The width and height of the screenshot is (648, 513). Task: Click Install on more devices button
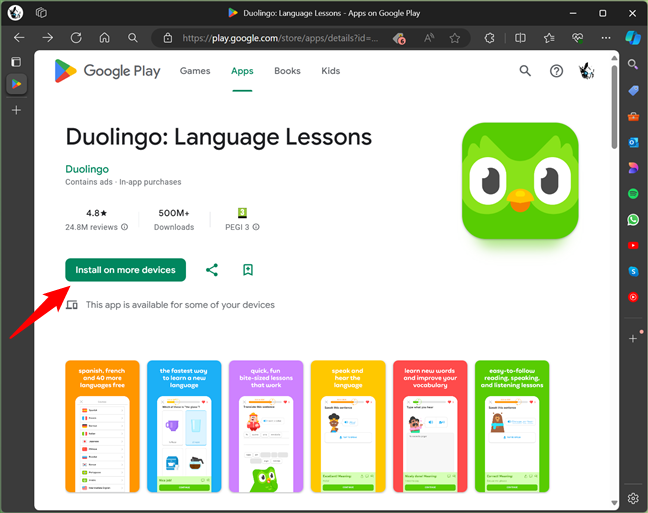[x=126, y=270]
